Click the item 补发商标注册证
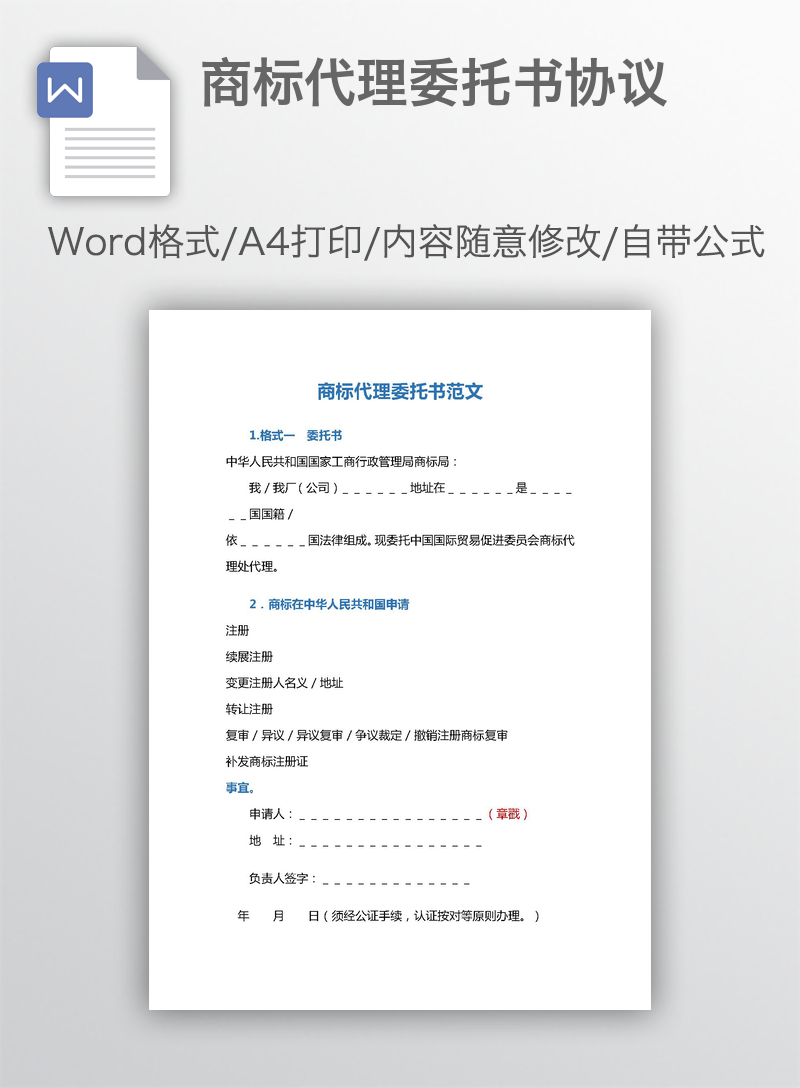The image size is (800, 1088). tap(266, 762)
